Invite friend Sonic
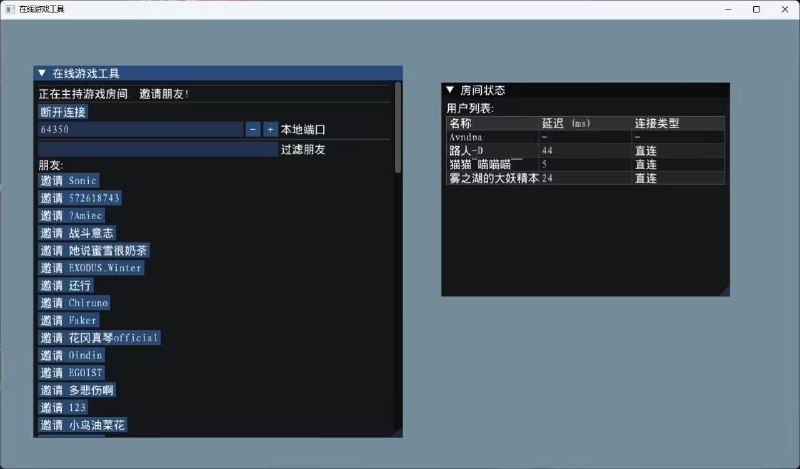Viewport: 800px width, 469px height. [69, 180]
